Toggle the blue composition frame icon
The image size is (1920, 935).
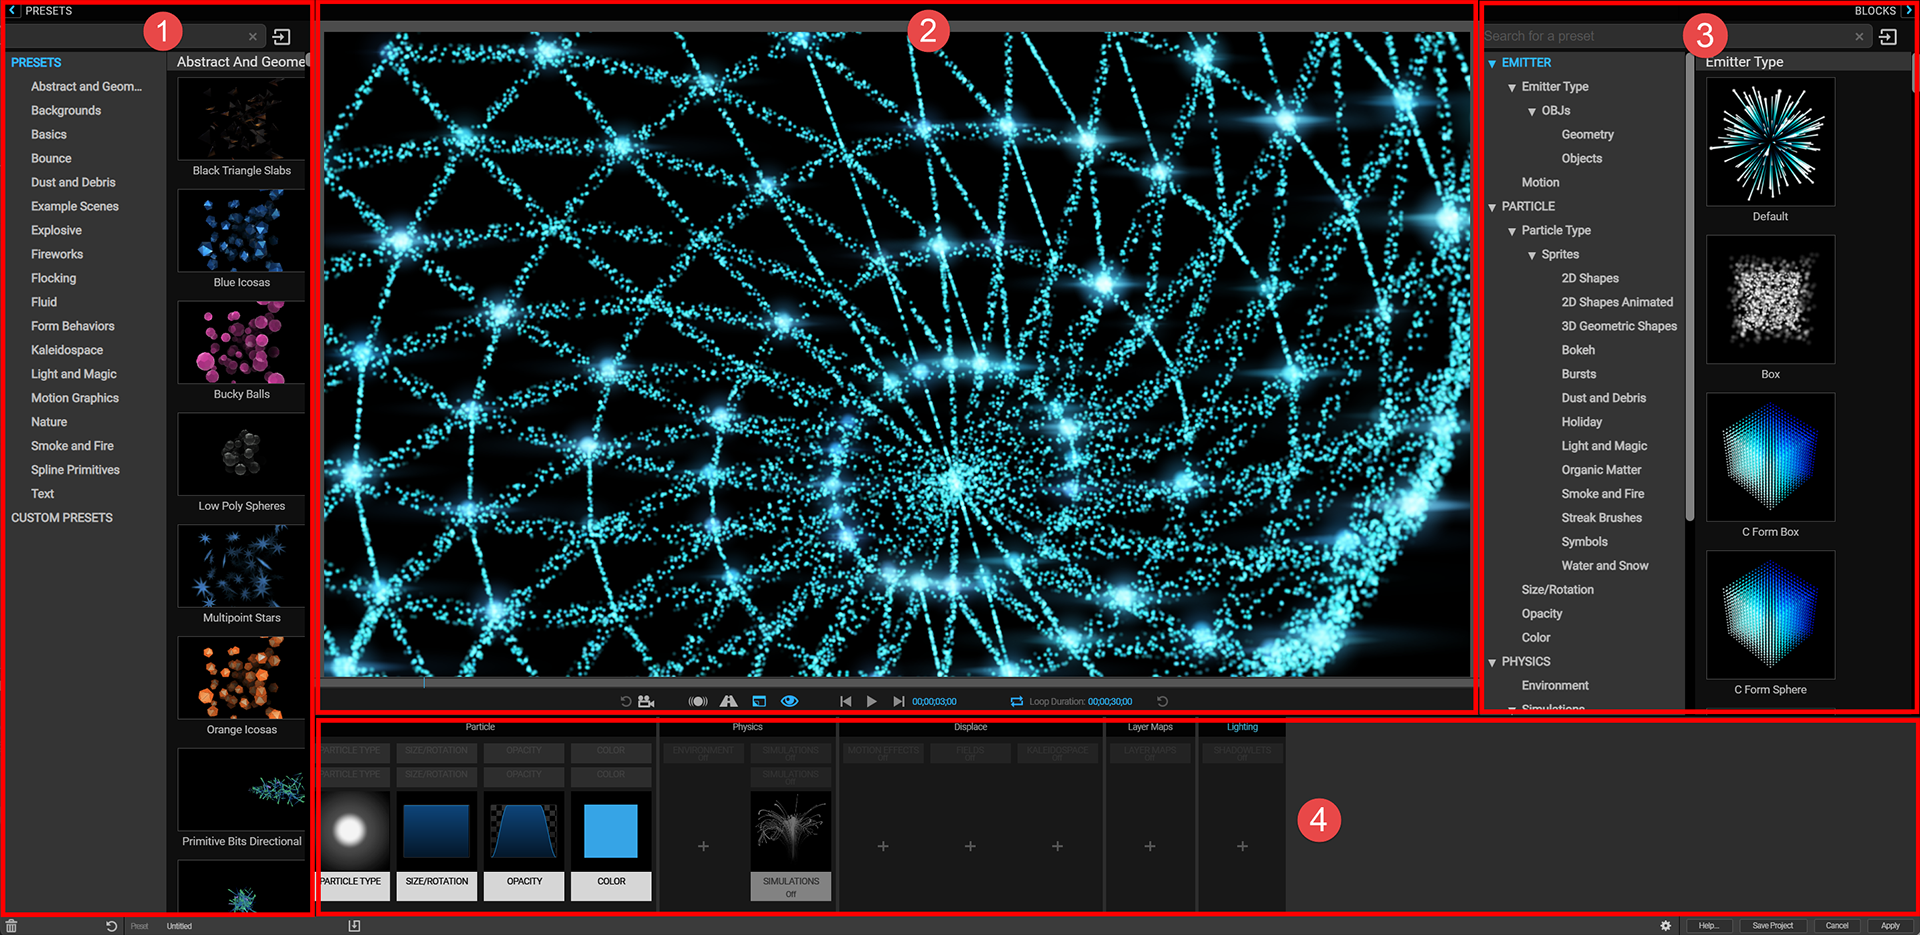coord(759,702)
